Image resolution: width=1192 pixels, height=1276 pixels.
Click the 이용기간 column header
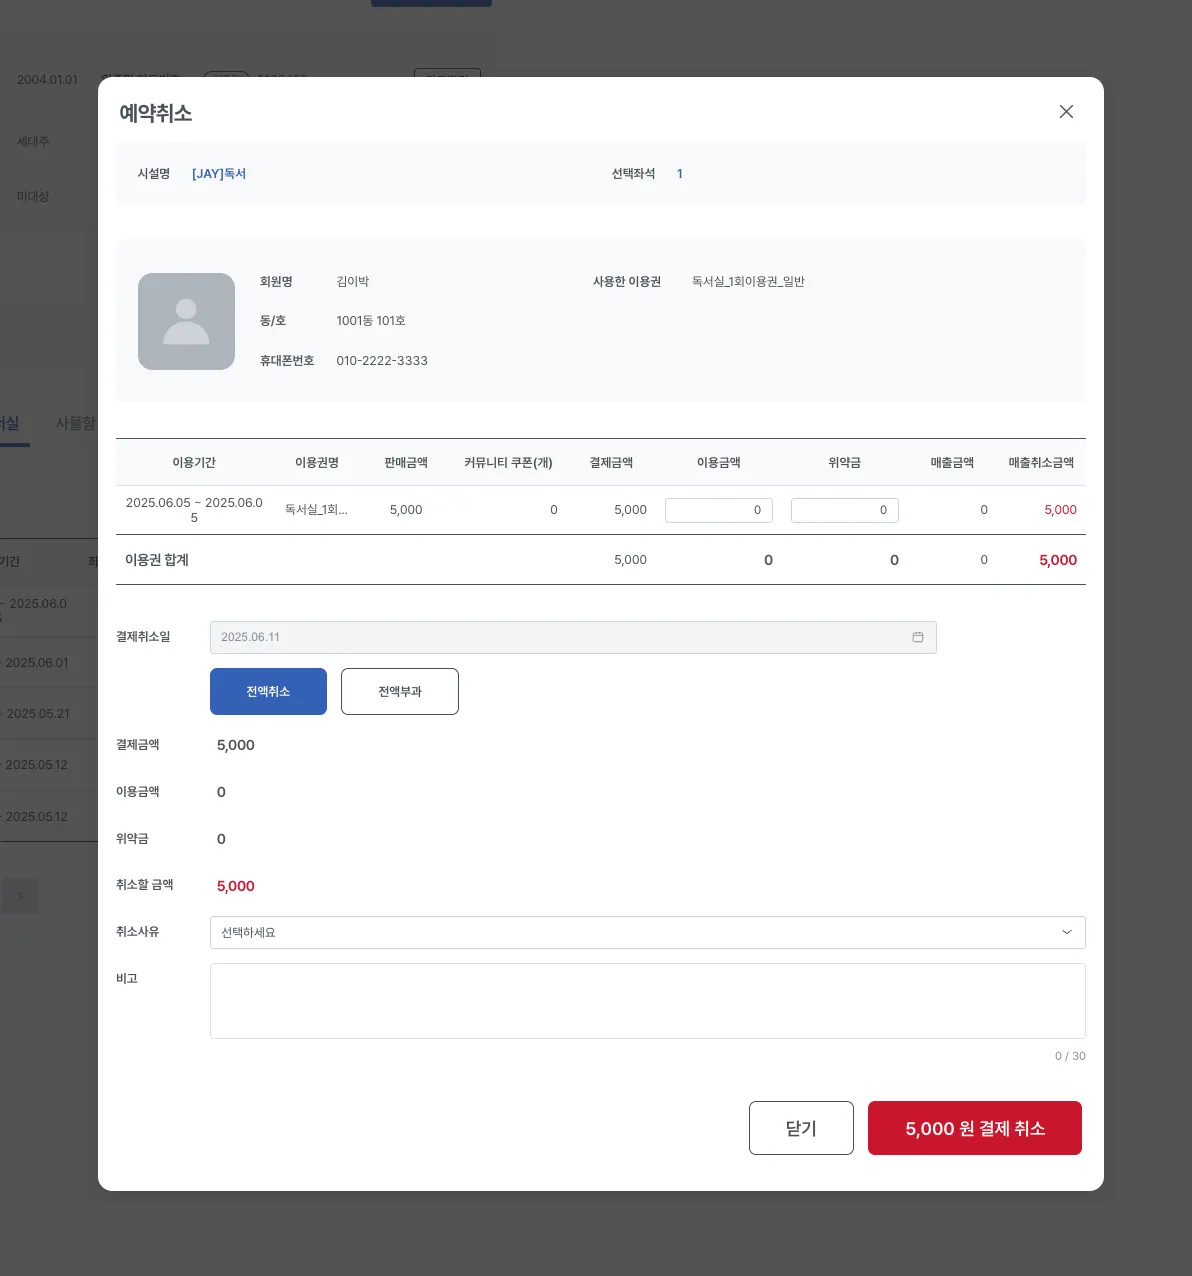click(194, 463)
